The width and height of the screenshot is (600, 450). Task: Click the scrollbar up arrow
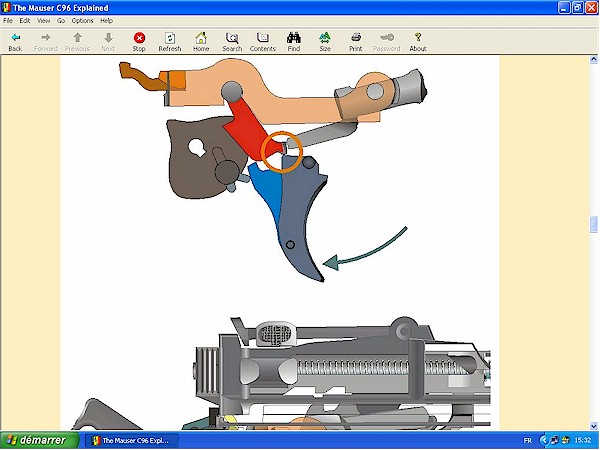pos(593,59)
